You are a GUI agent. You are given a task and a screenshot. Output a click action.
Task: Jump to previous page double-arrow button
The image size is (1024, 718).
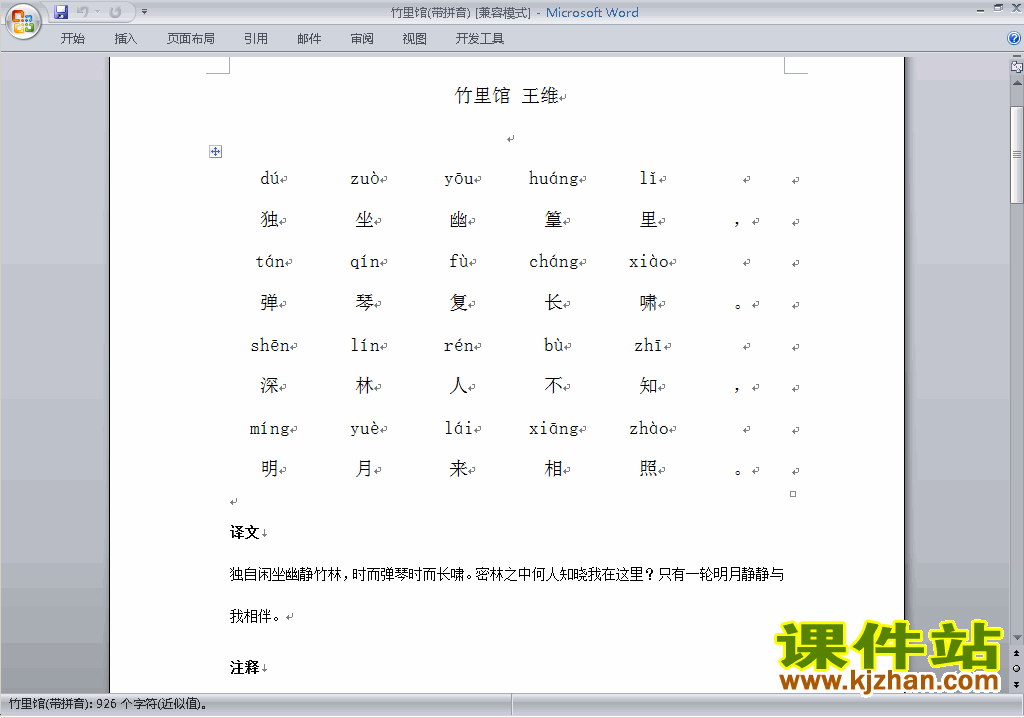point(1017,653)
